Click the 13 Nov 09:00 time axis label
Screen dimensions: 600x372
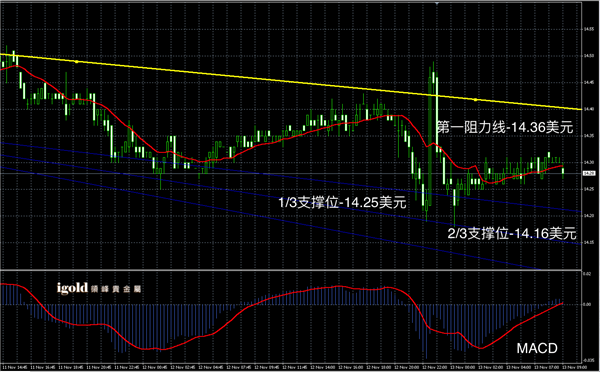(575, 368)
